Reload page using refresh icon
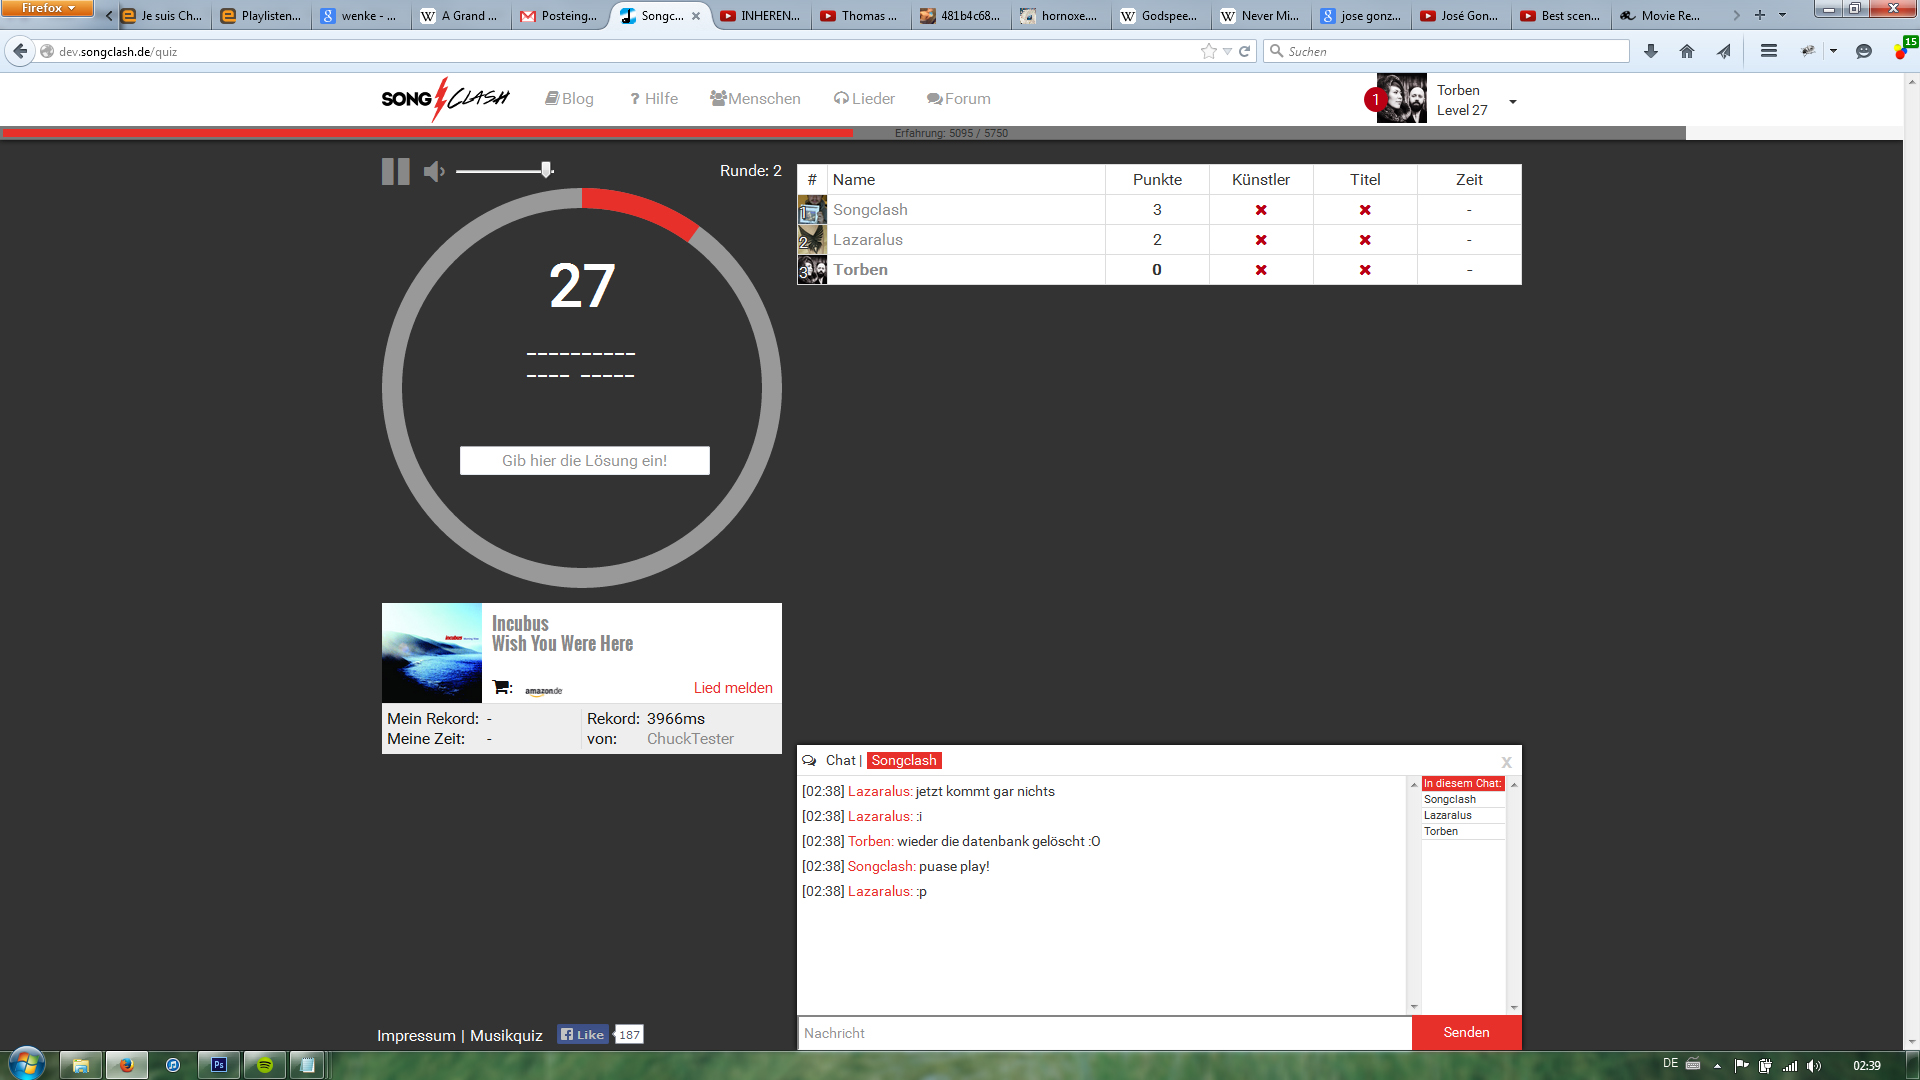The image size is (1920, 1080). pyautogui.click(x=1245, y=51)
